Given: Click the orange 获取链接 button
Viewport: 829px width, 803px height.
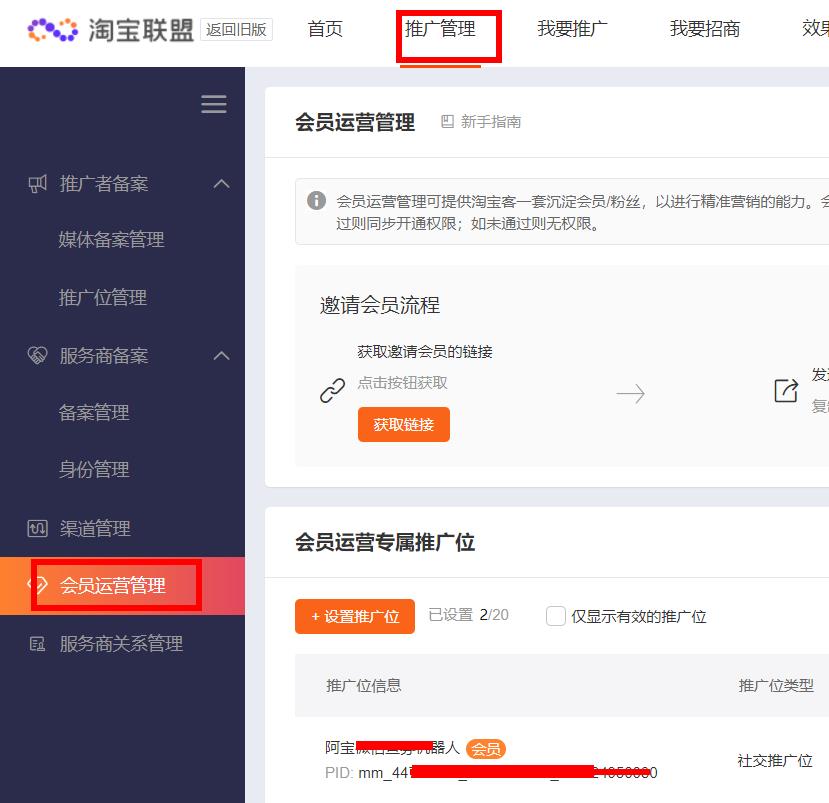Looking at the screenshot, I should click(x=403, y=424).
